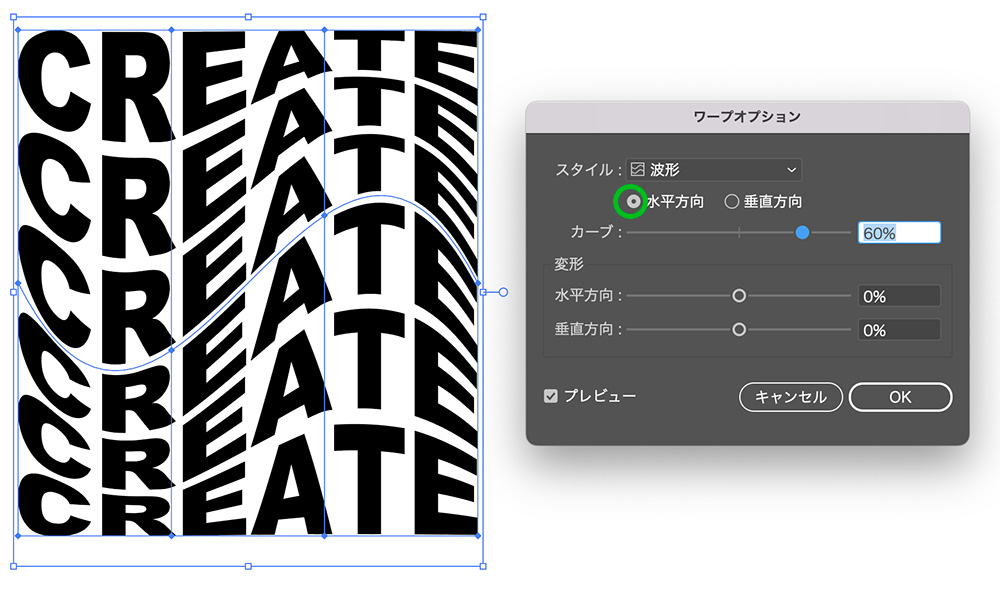Click the center tick on the カーブ slider
This screenshot has width=1000, height=590.
coord(738,232)
